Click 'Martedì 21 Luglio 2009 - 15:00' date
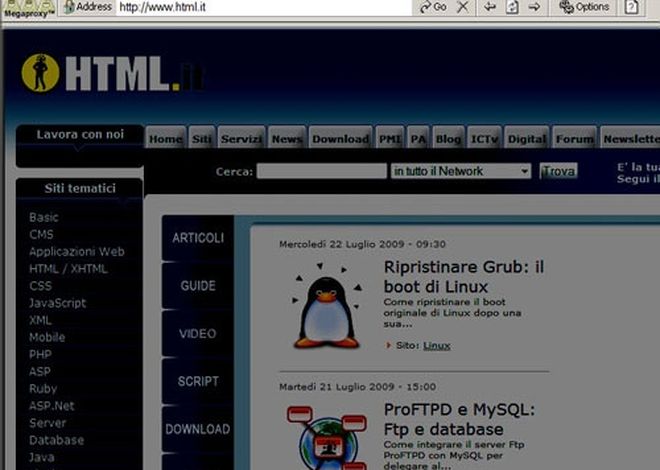 [357, 386]
